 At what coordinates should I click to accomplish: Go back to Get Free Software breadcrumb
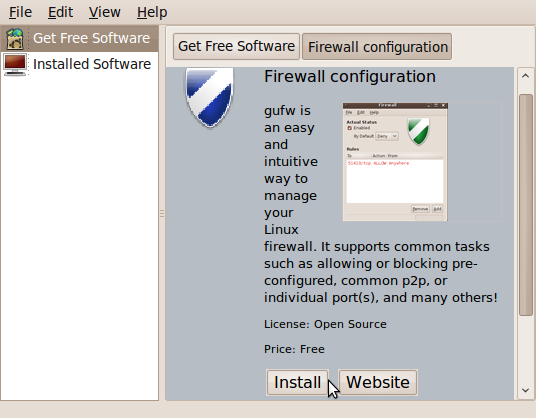coord(236,46)
